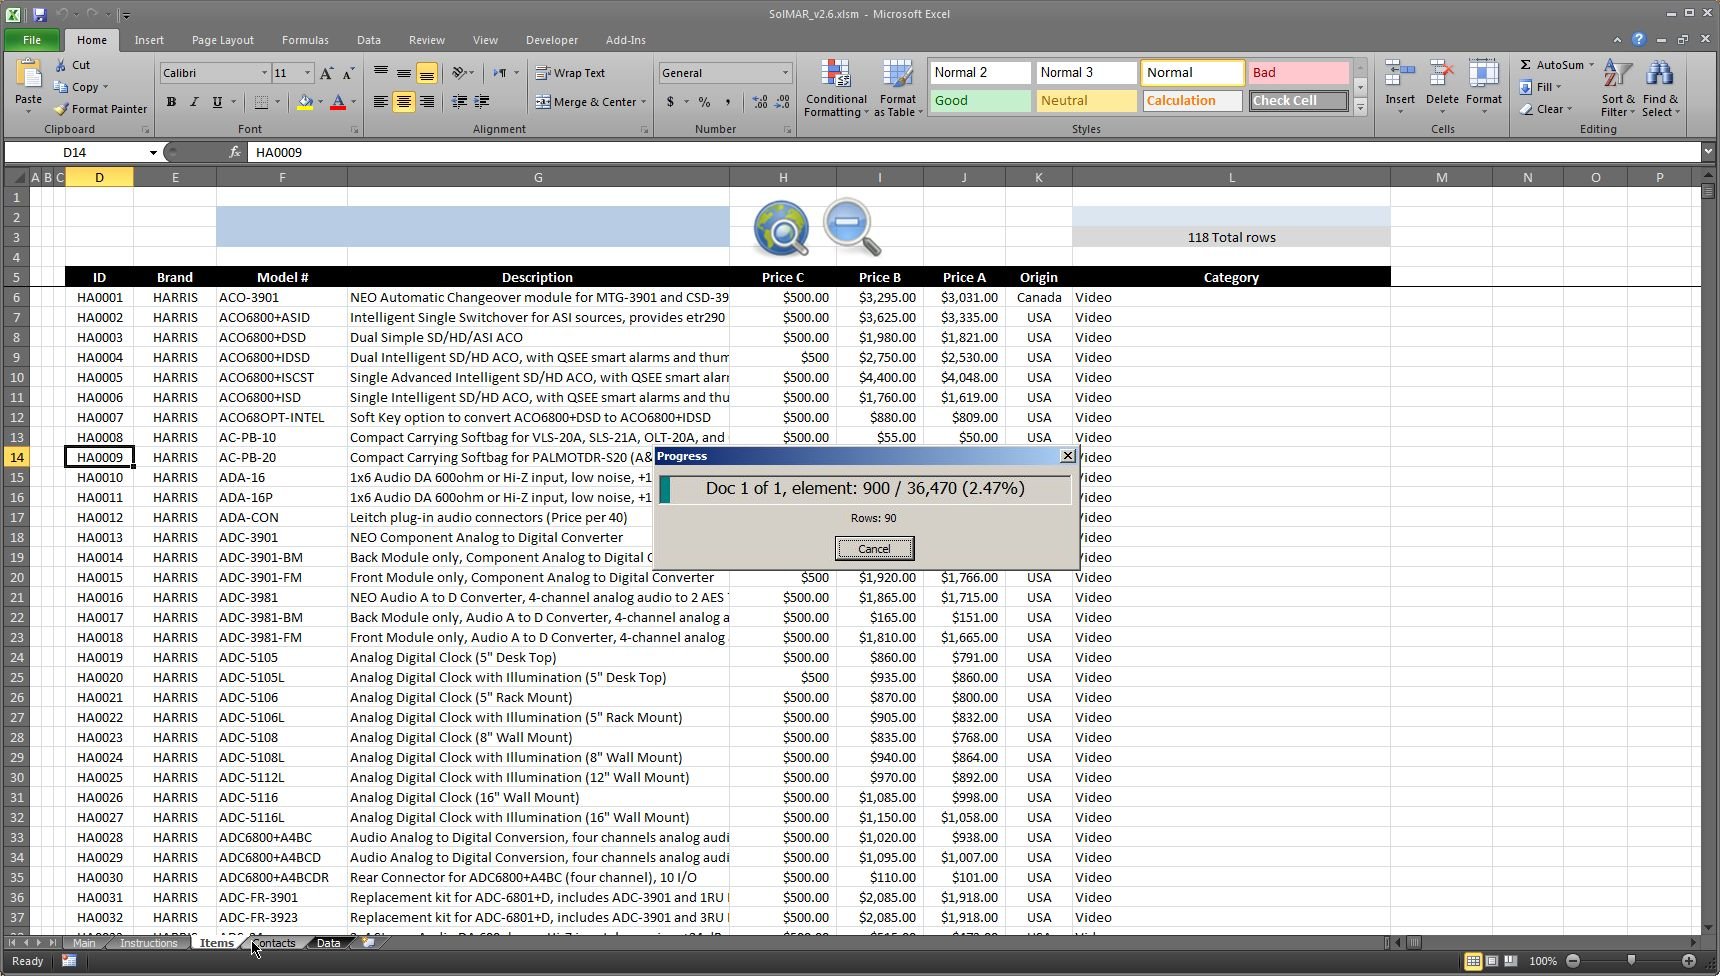The width and height of the screenshot is (1720, 976).
Task: Click the formula bar containing HA0009
Action: (x=975, y=152)
